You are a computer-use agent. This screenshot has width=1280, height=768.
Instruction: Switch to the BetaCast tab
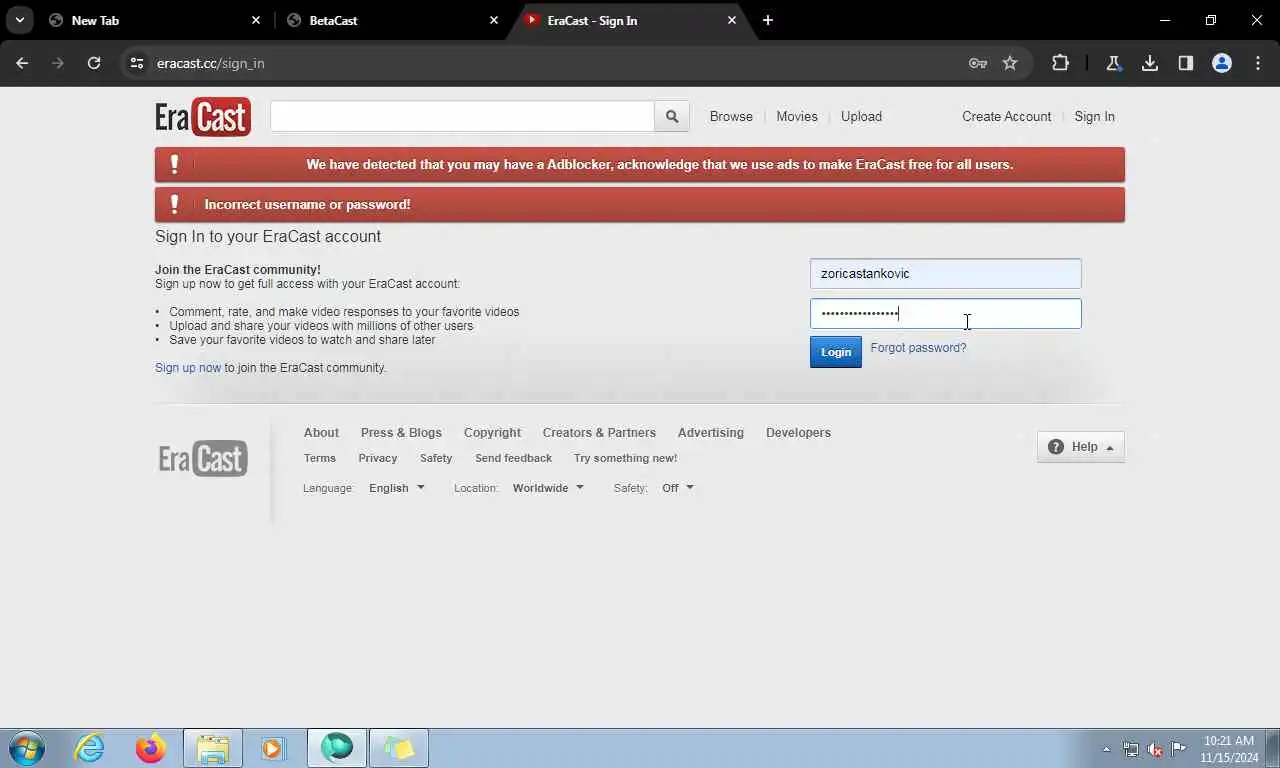390,20
